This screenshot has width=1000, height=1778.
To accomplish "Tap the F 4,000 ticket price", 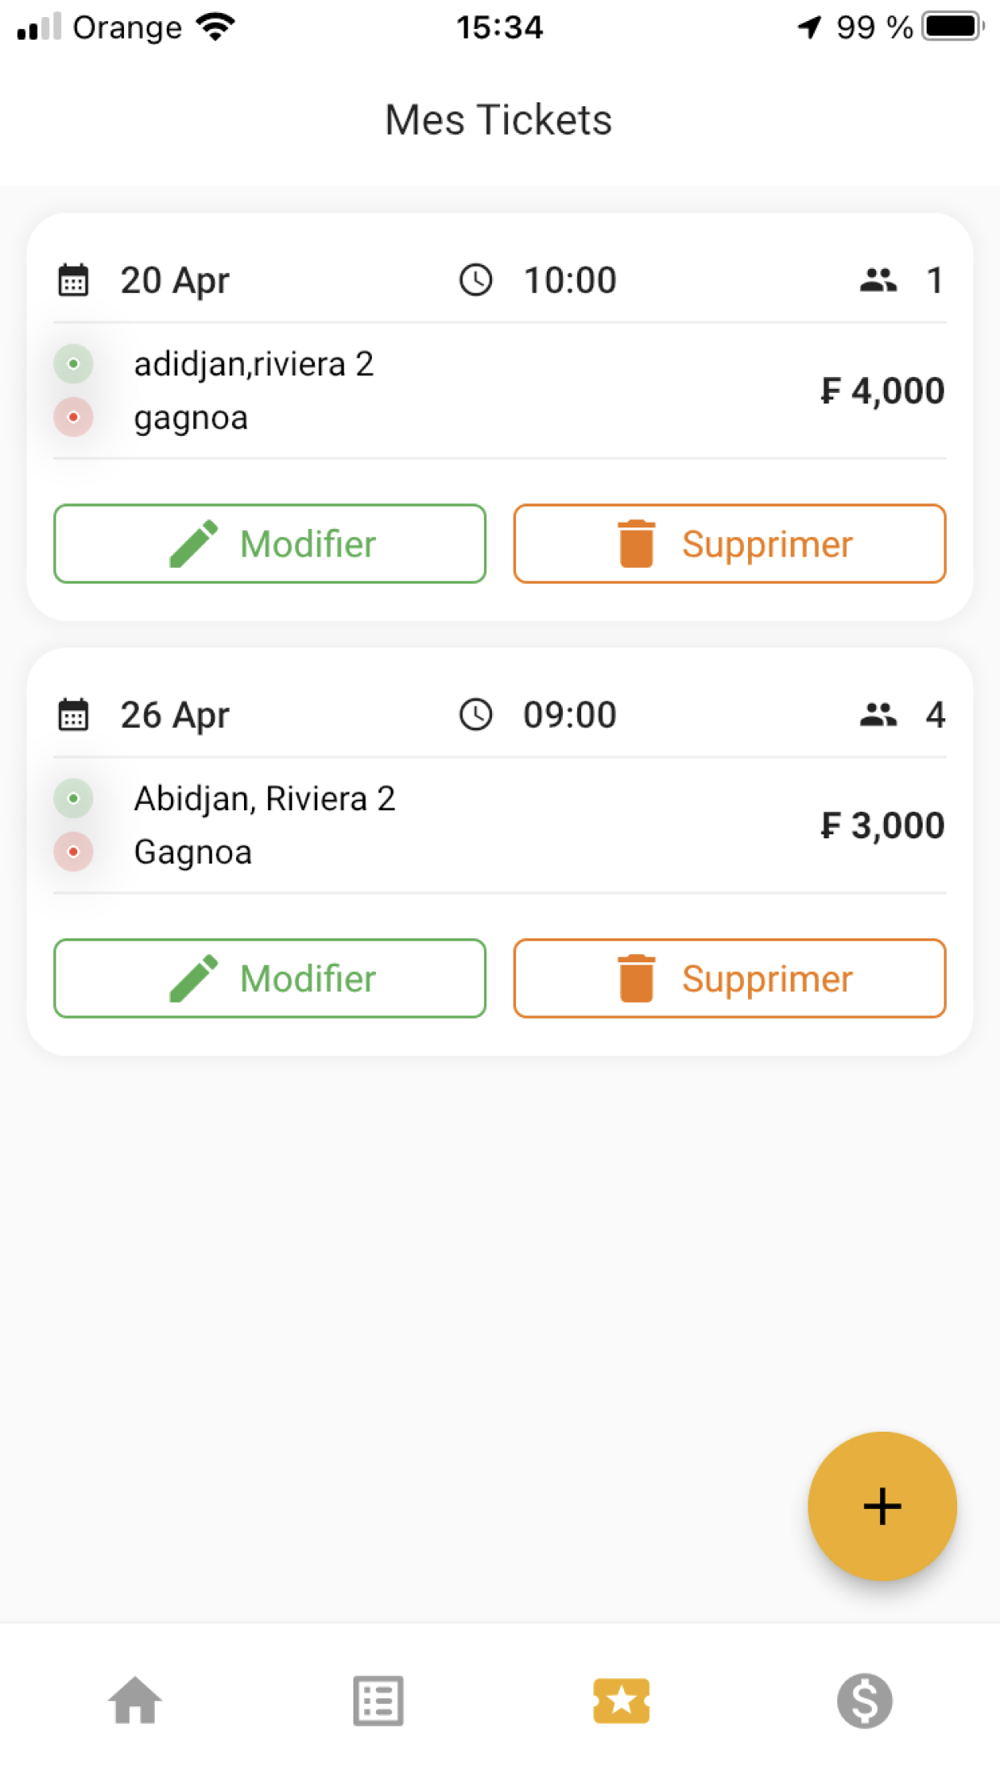I will point(882,391).
